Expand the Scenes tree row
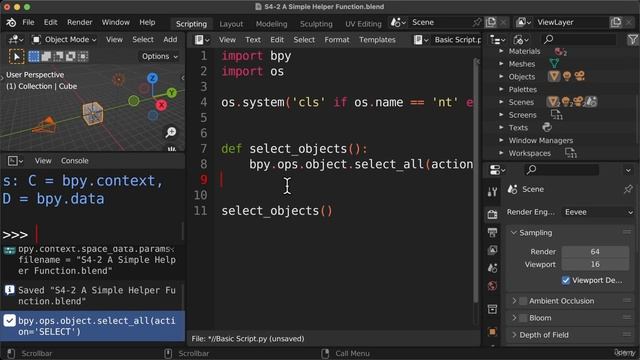 (501, 102)
